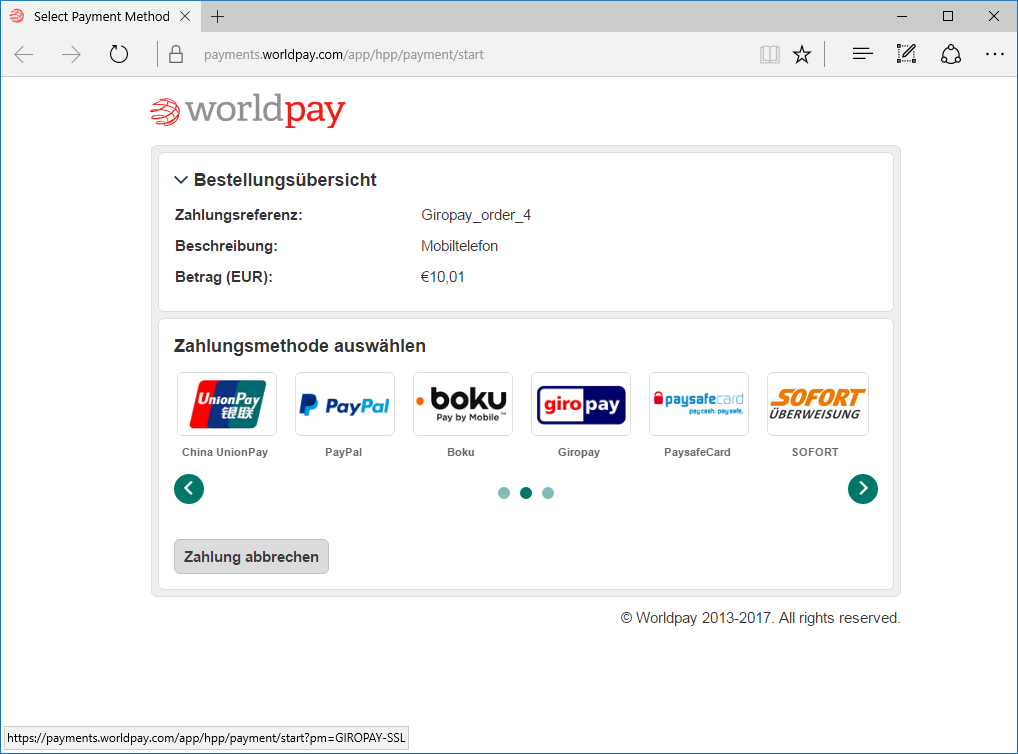Click the Giropay text label

pyautogui.click(x=578, y=452)
